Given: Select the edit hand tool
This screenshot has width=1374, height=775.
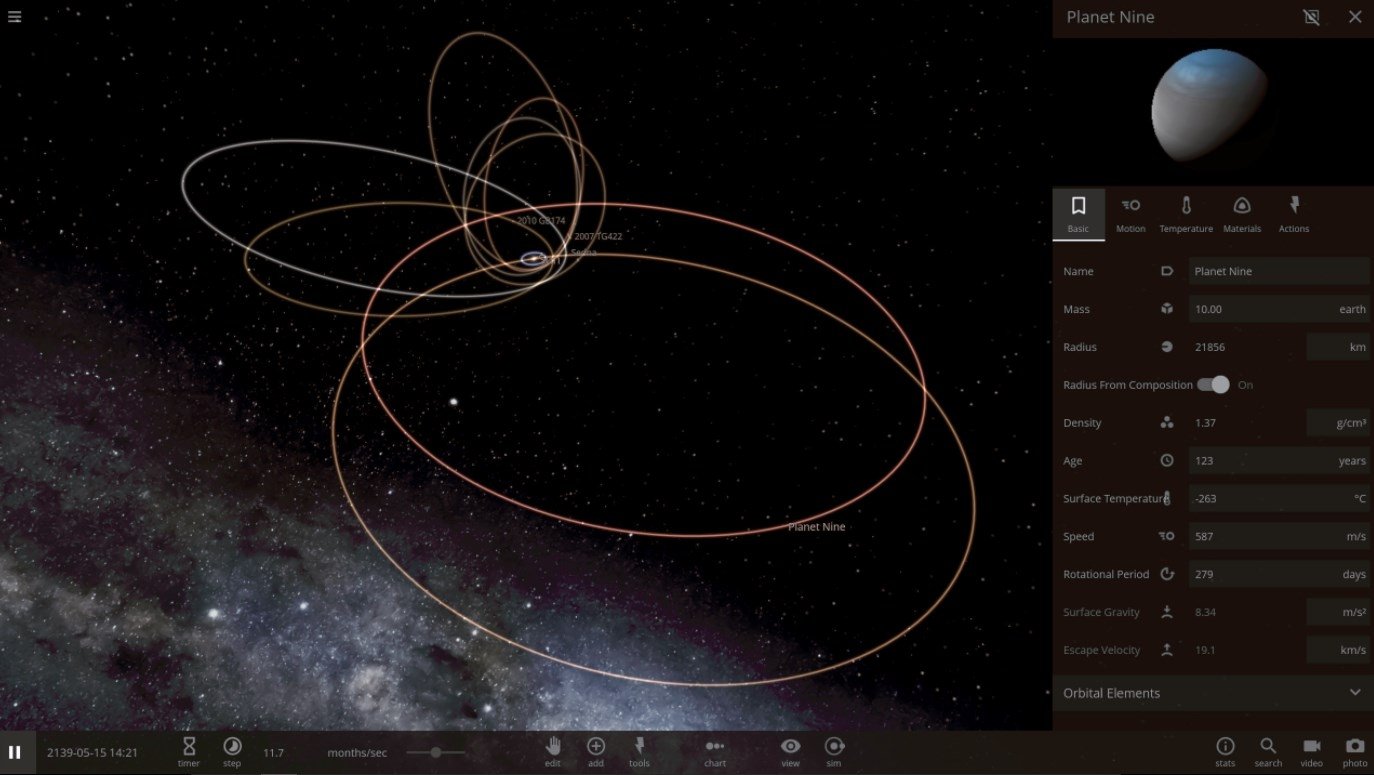Looking at the screenshot, I should coord(553,751).
